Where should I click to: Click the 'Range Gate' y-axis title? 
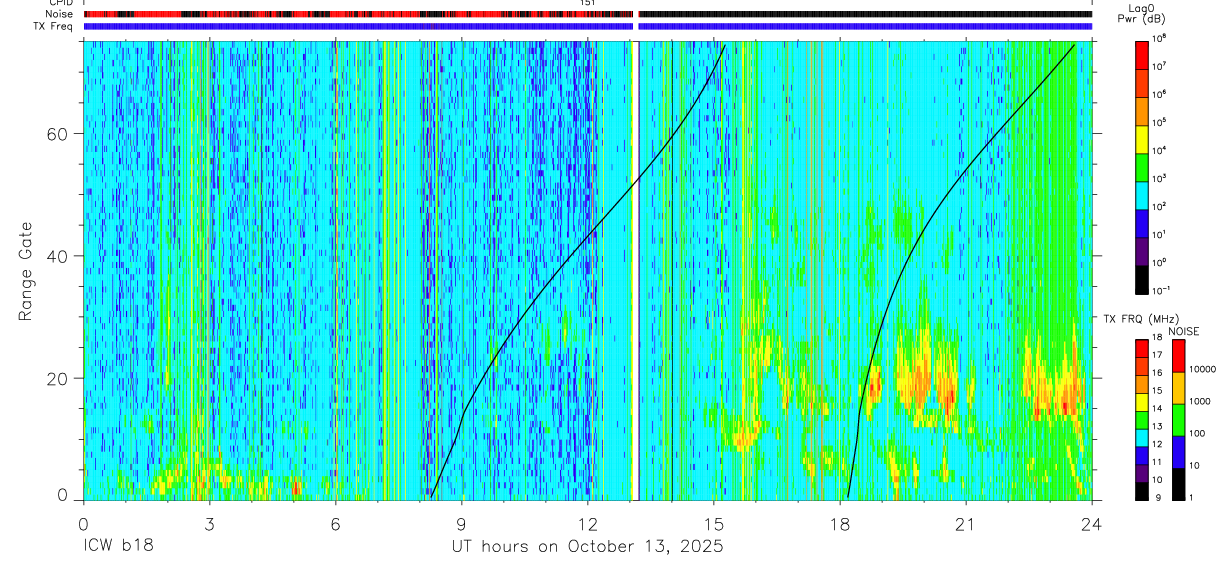coord(26,271)
